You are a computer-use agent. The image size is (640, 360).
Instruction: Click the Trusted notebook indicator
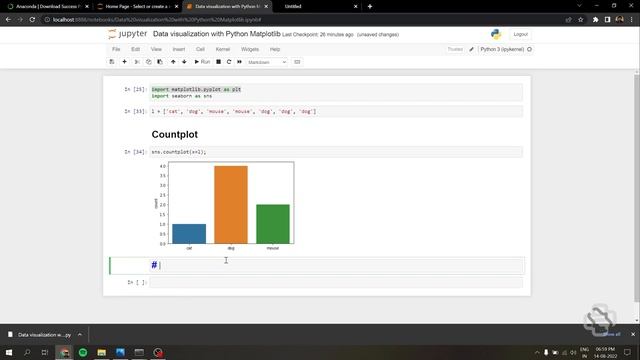tap(455, 49)
